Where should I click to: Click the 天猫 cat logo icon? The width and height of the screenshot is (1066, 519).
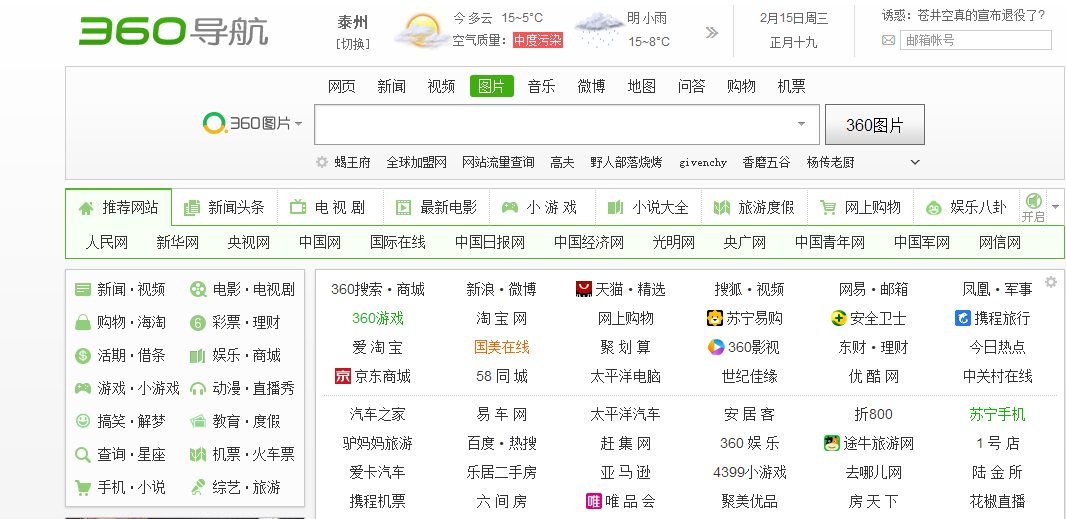tap(583, 289)
